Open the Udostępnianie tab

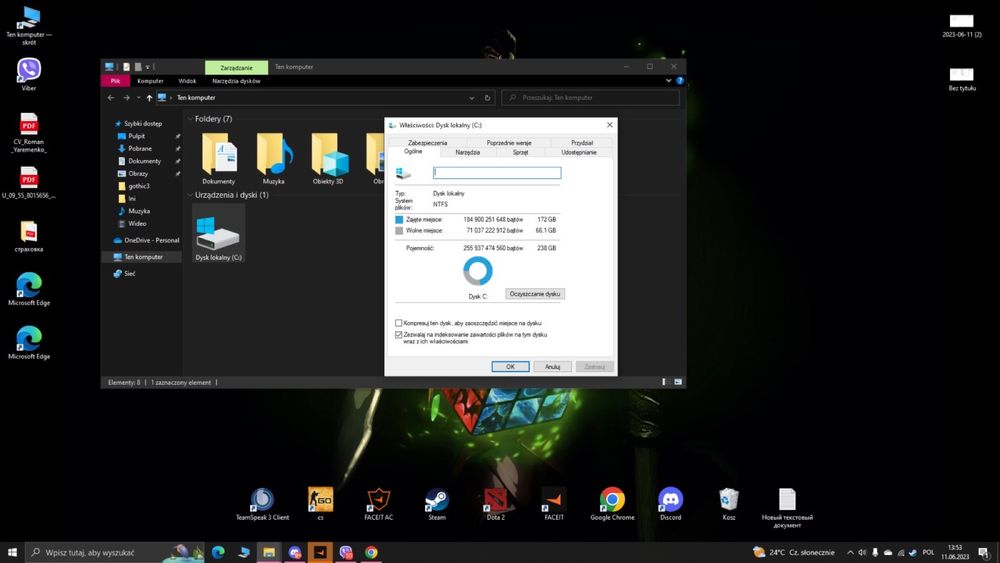coord(578,152)
